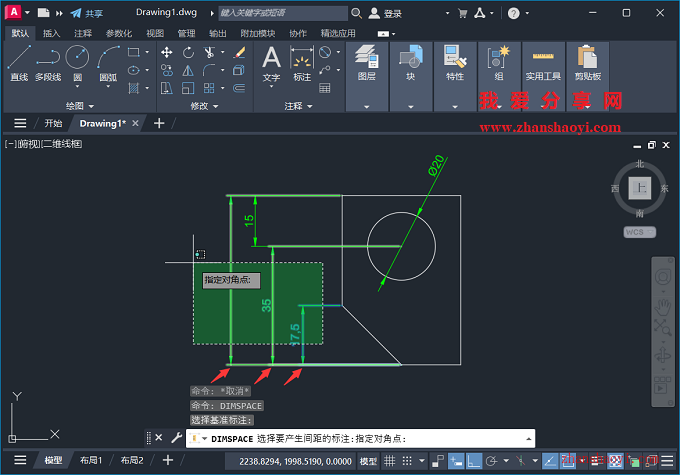Click the Leader annotation tool
The height and width of the screenshot is (475, 680).
(325, 70)
